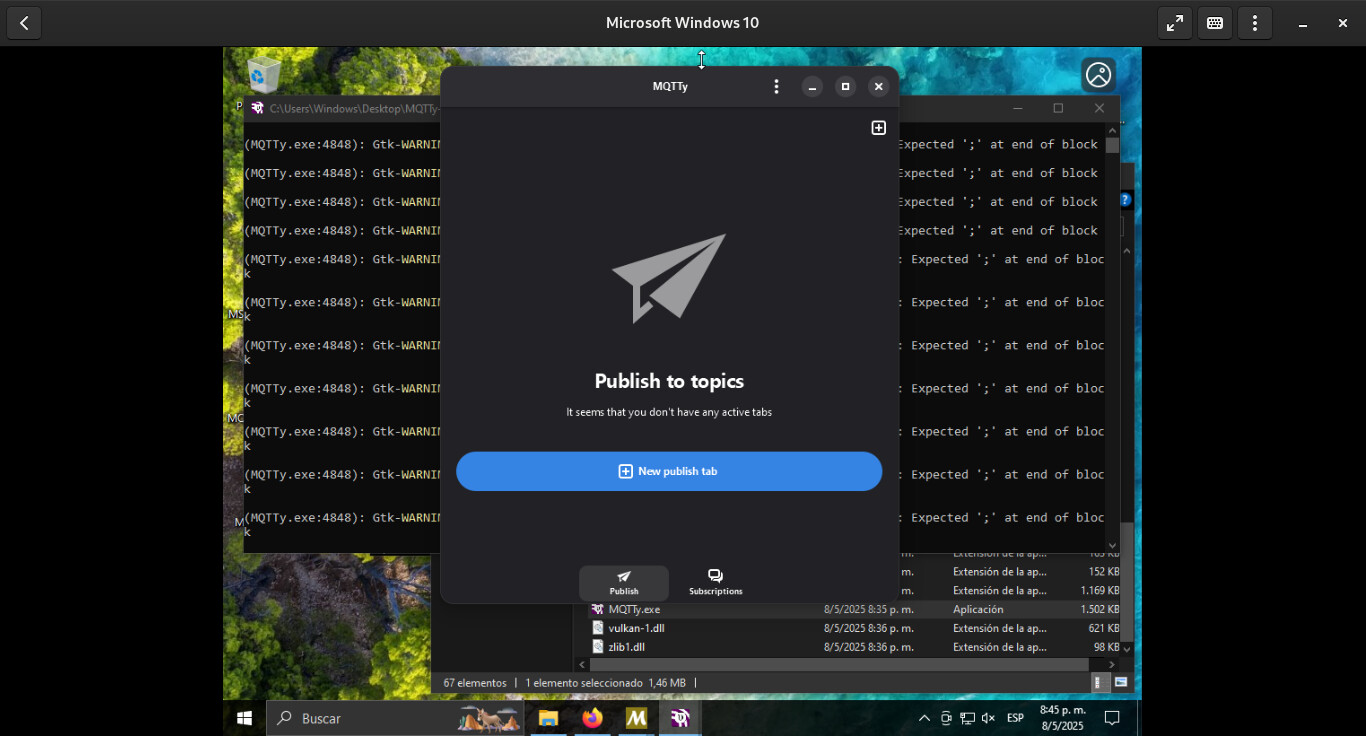Launch Firefox from the taskbar
Viewport: 1366px width, 736px height.
click(x=593, y=718)
